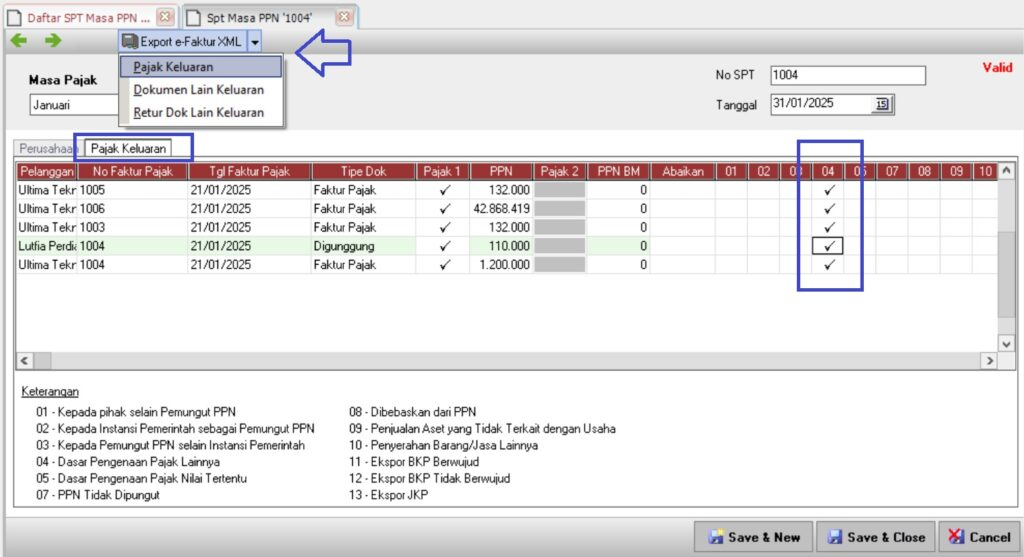Click the Export e-Faktur XML button
Viewport: 1024px width, 557px height.
(x=182, y=42)
